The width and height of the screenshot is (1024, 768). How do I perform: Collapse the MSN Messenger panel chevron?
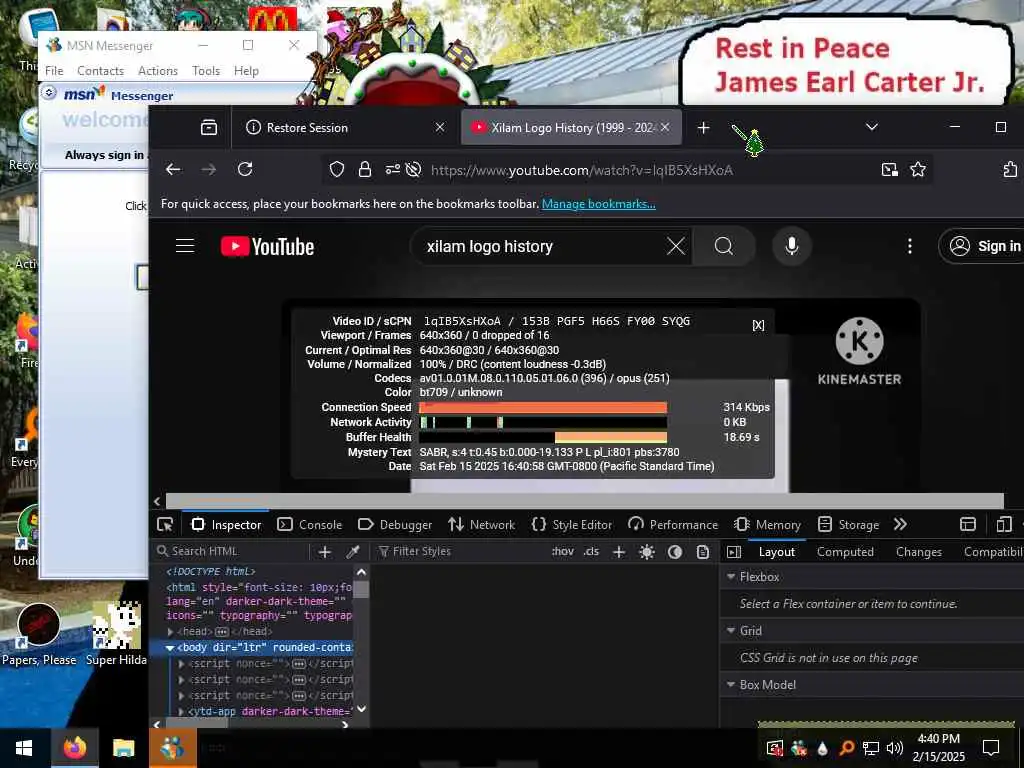49,93
